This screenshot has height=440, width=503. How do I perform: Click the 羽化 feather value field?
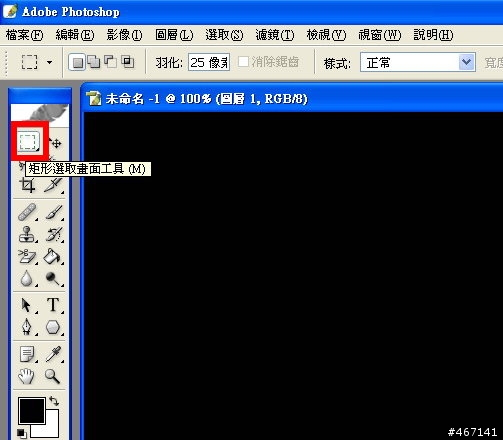[209, 62]
